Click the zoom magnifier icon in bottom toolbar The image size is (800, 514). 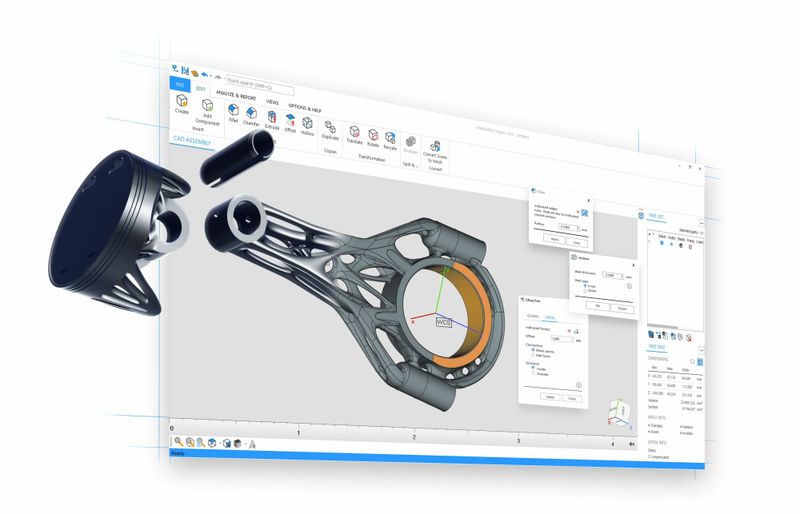coord(178,441)
